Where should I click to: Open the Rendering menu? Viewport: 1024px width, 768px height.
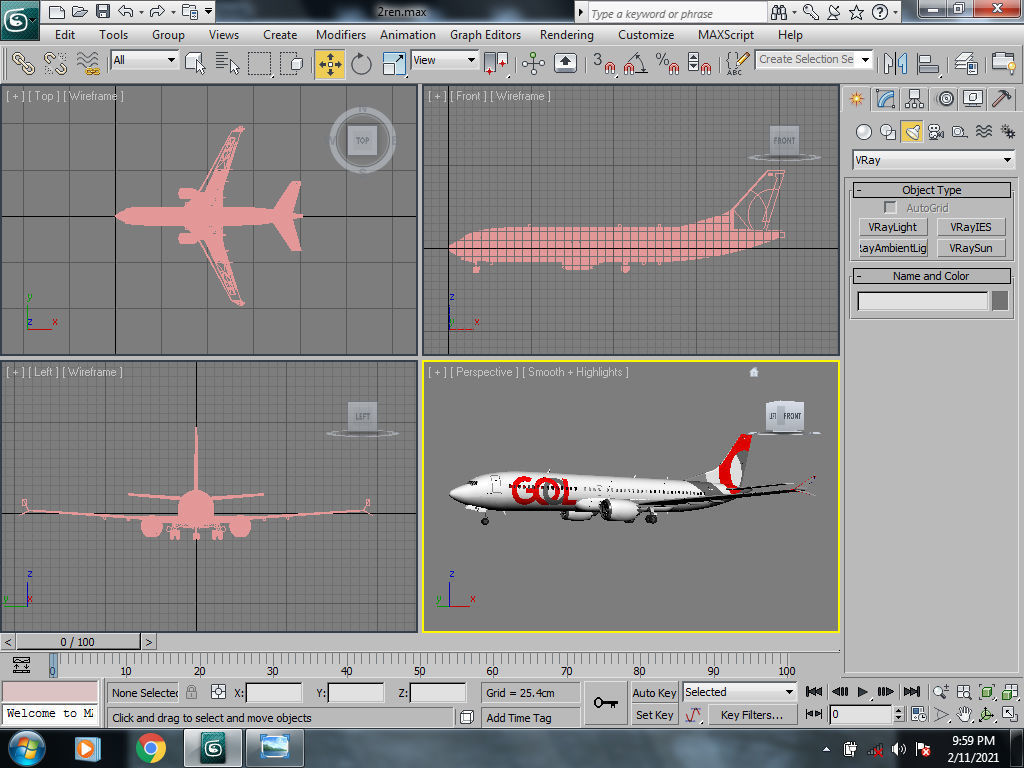(566, 35)
